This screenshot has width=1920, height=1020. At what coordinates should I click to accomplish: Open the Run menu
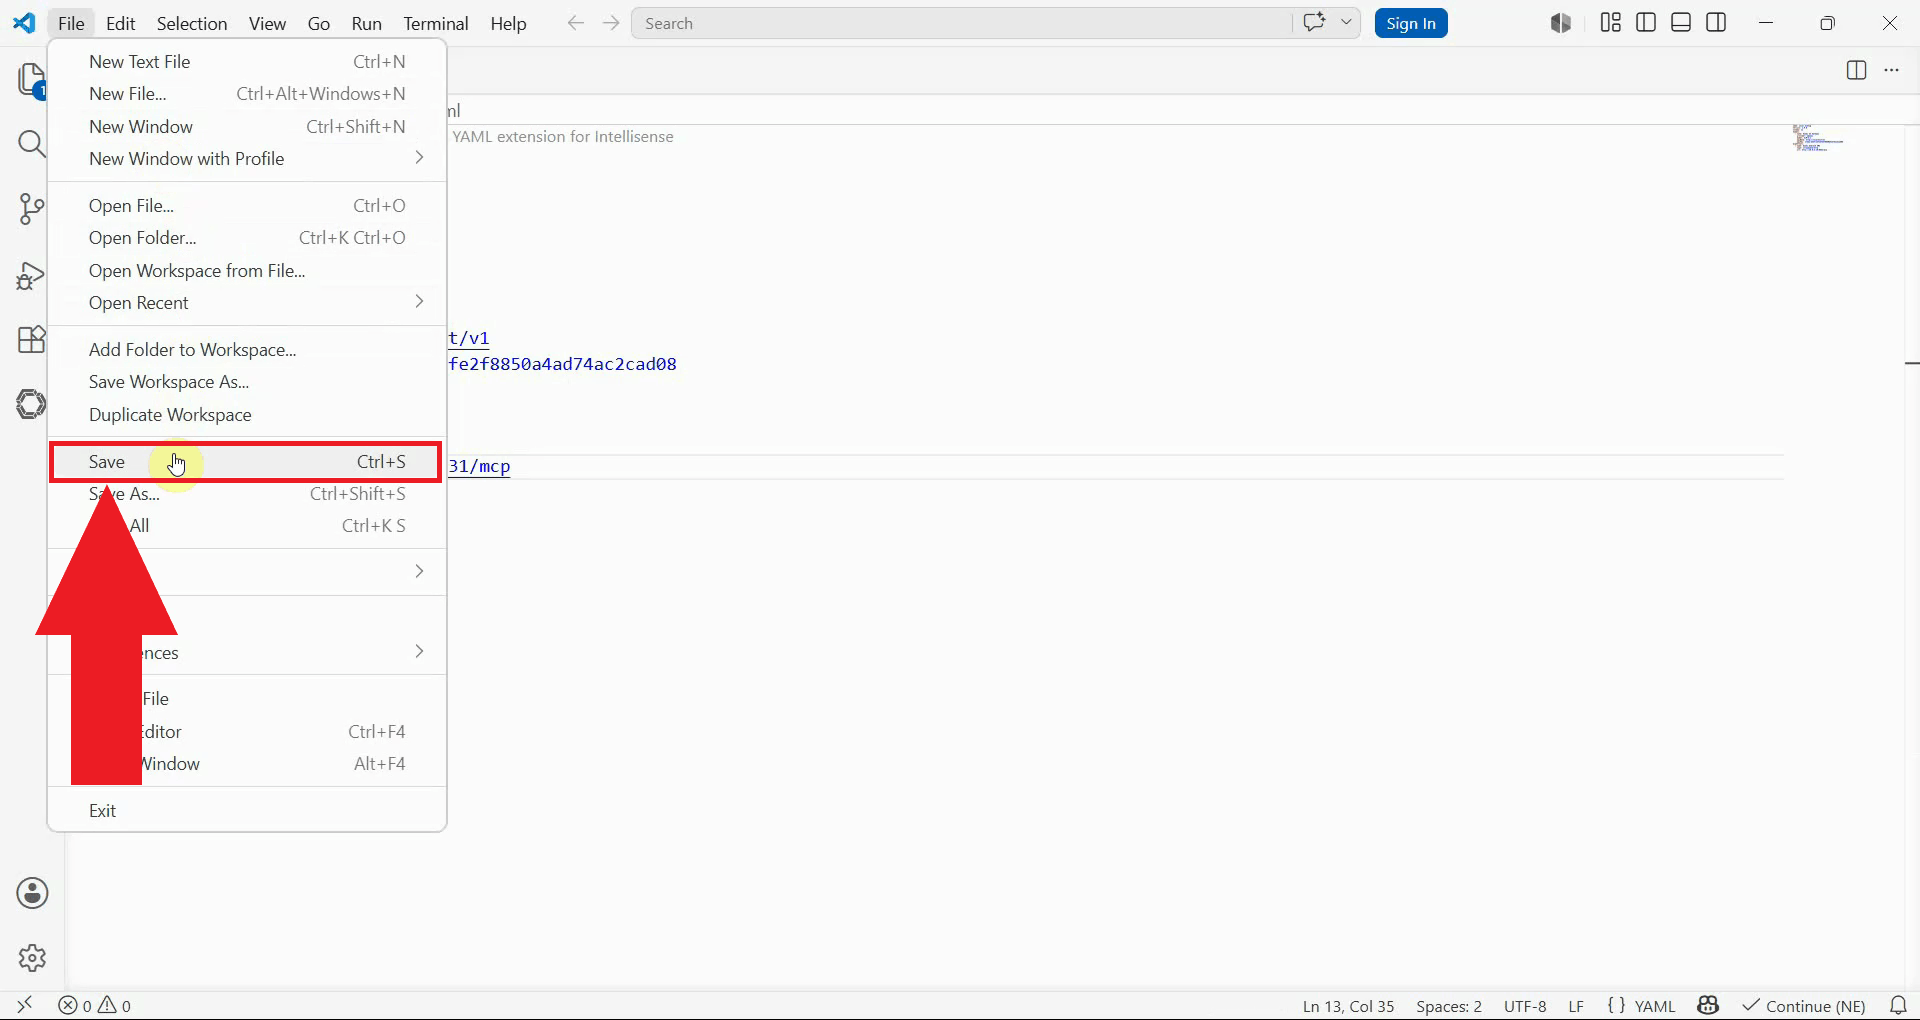367,23
